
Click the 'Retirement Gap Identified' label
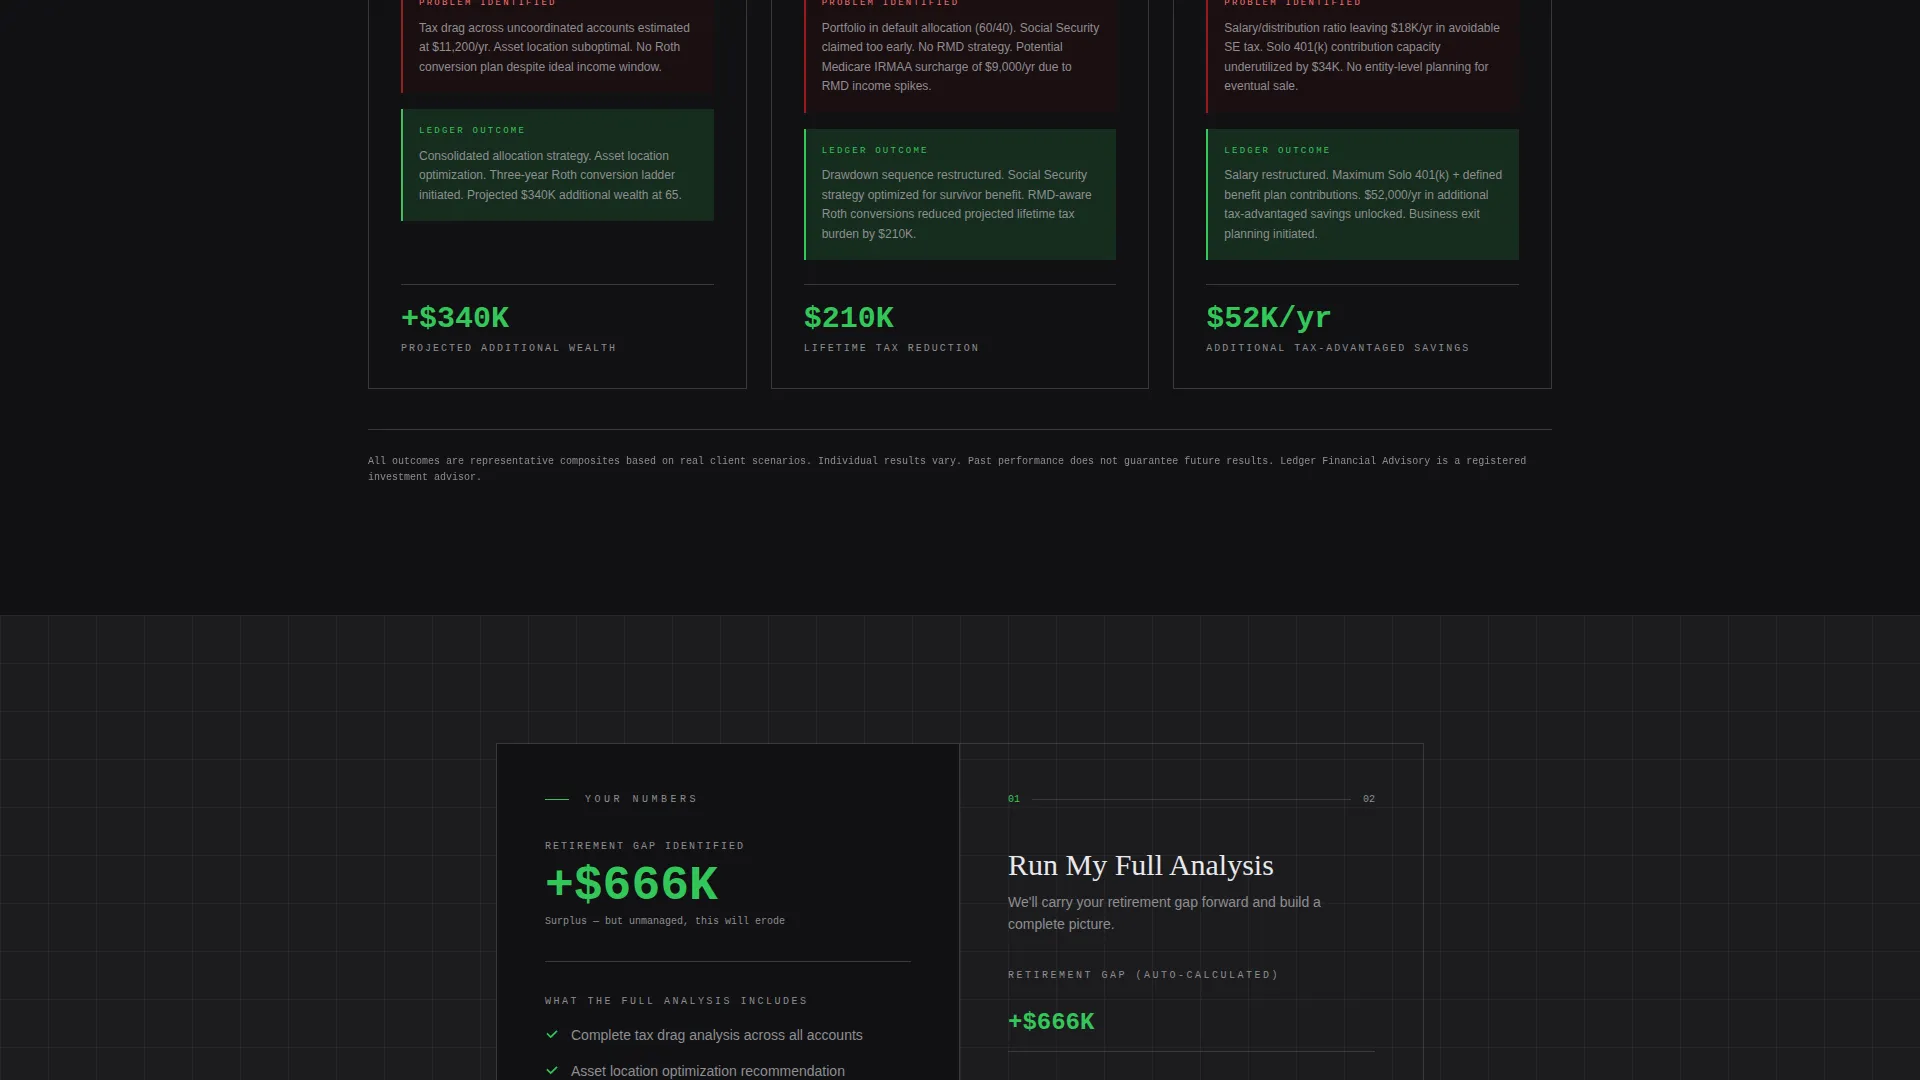(644, 846)
